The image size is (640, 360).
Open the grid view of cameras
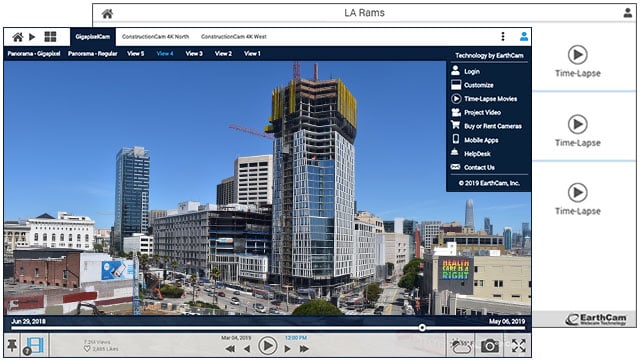[x=50, y=37]
